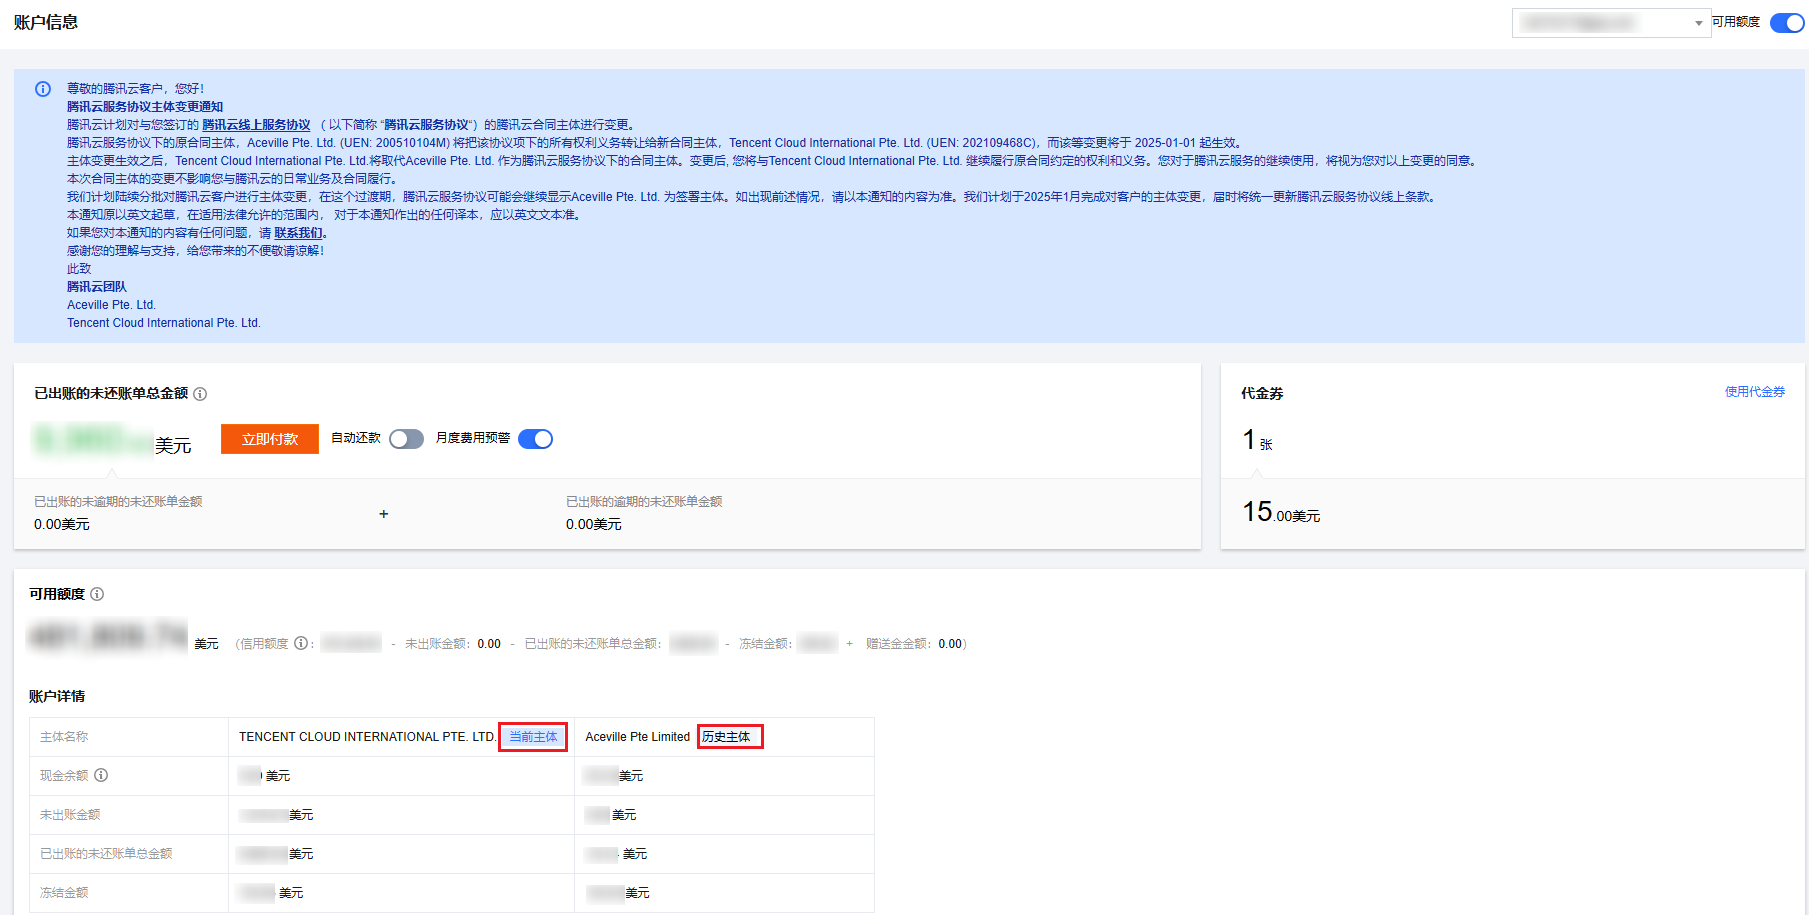Image resolution: width=1809 pixels, height=915 pixels.
Task: Click the voucher count 1 张
Action: pos(1257,440)
